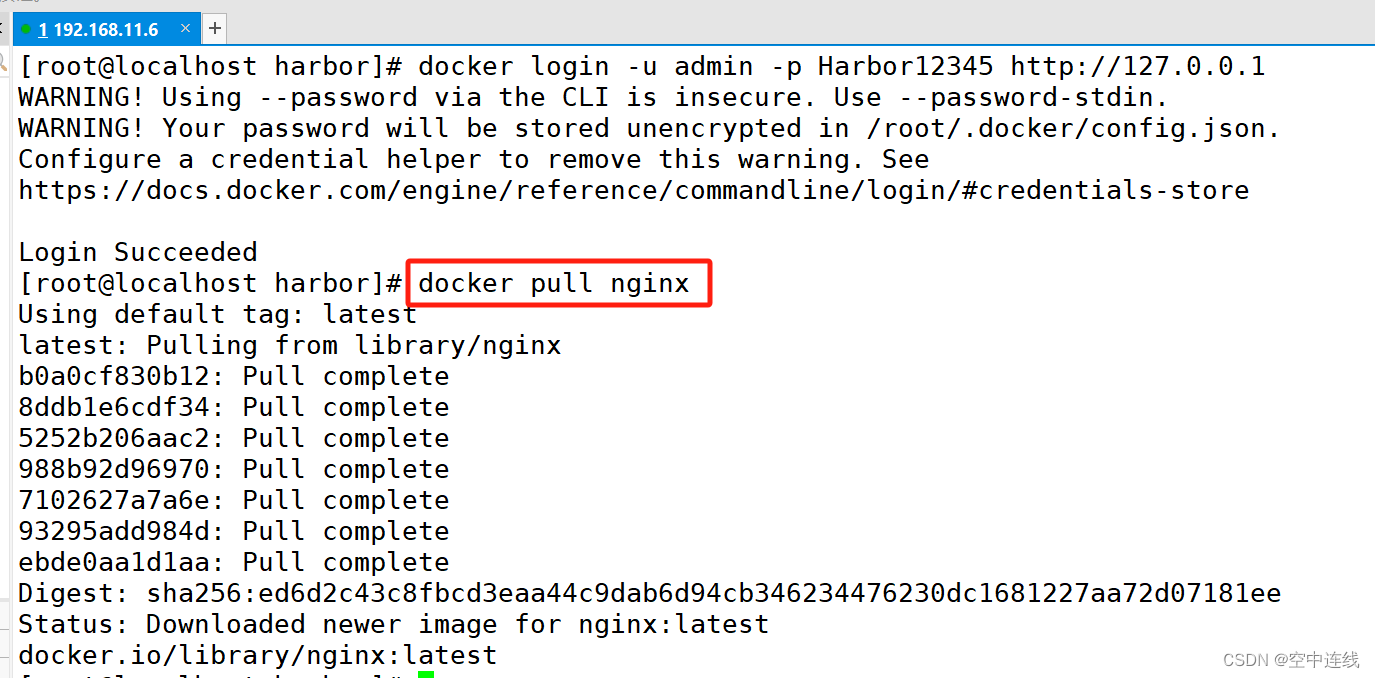
Task: Open a new tab with the plus button
Action: pos(214,28)
